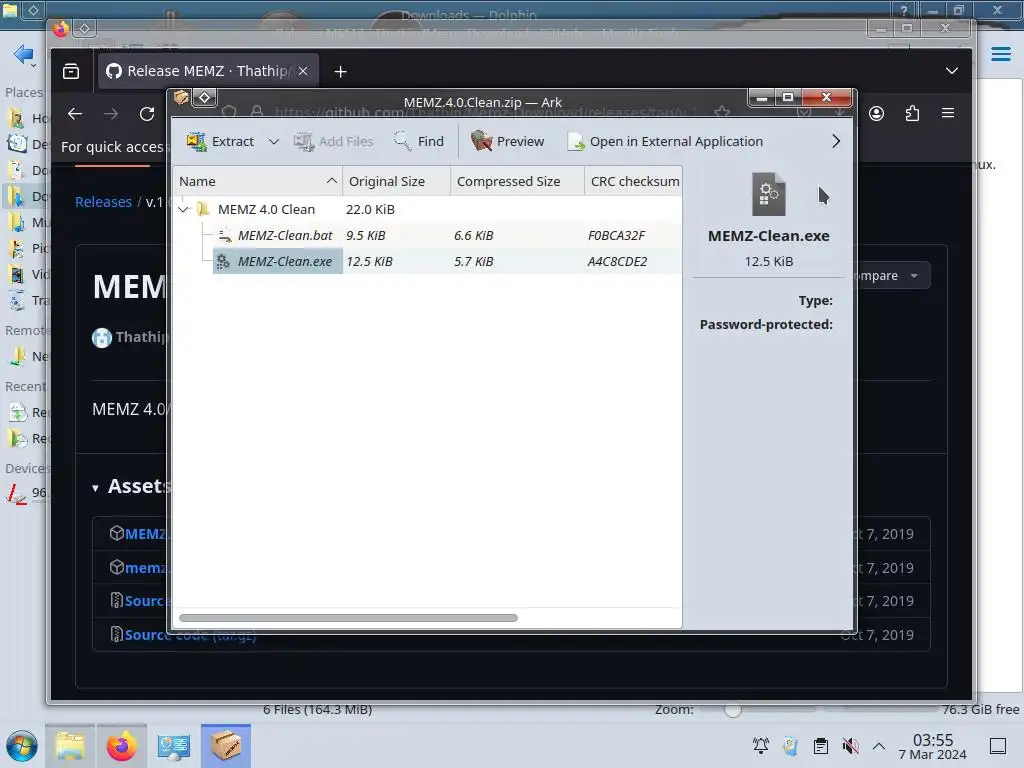
Task: Open Firefox View icon left of tab
Action: pyautogui.click(x=71, y=71)
